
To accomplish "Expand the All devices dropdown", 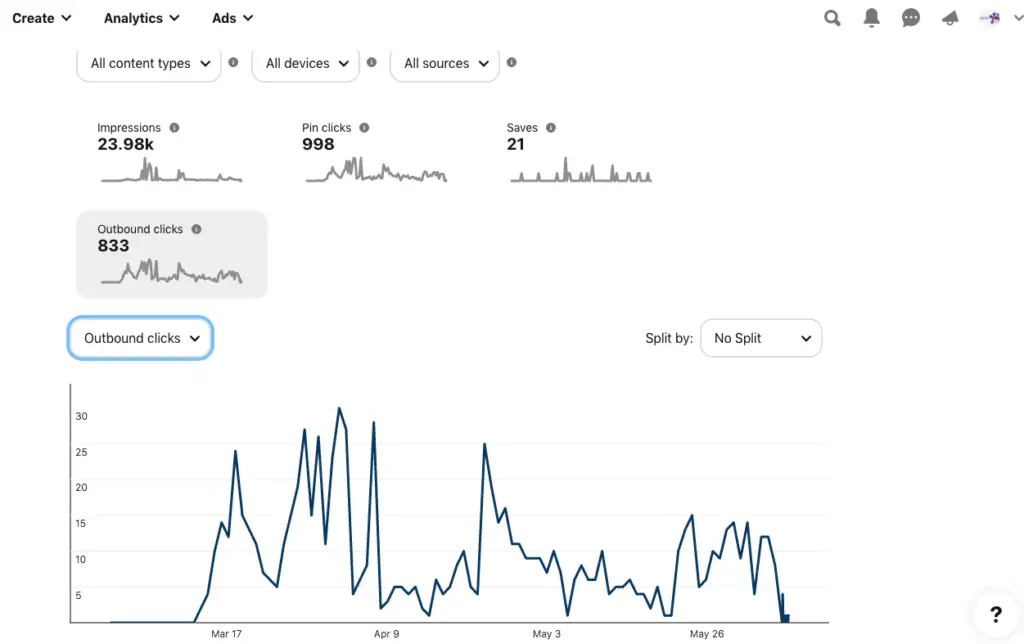I will coord(306,64).
